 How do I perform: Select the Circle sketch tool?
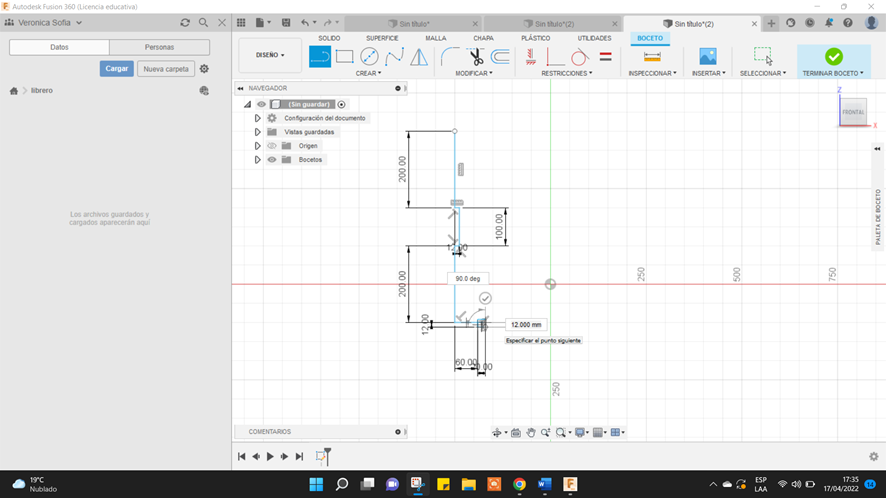369,57
